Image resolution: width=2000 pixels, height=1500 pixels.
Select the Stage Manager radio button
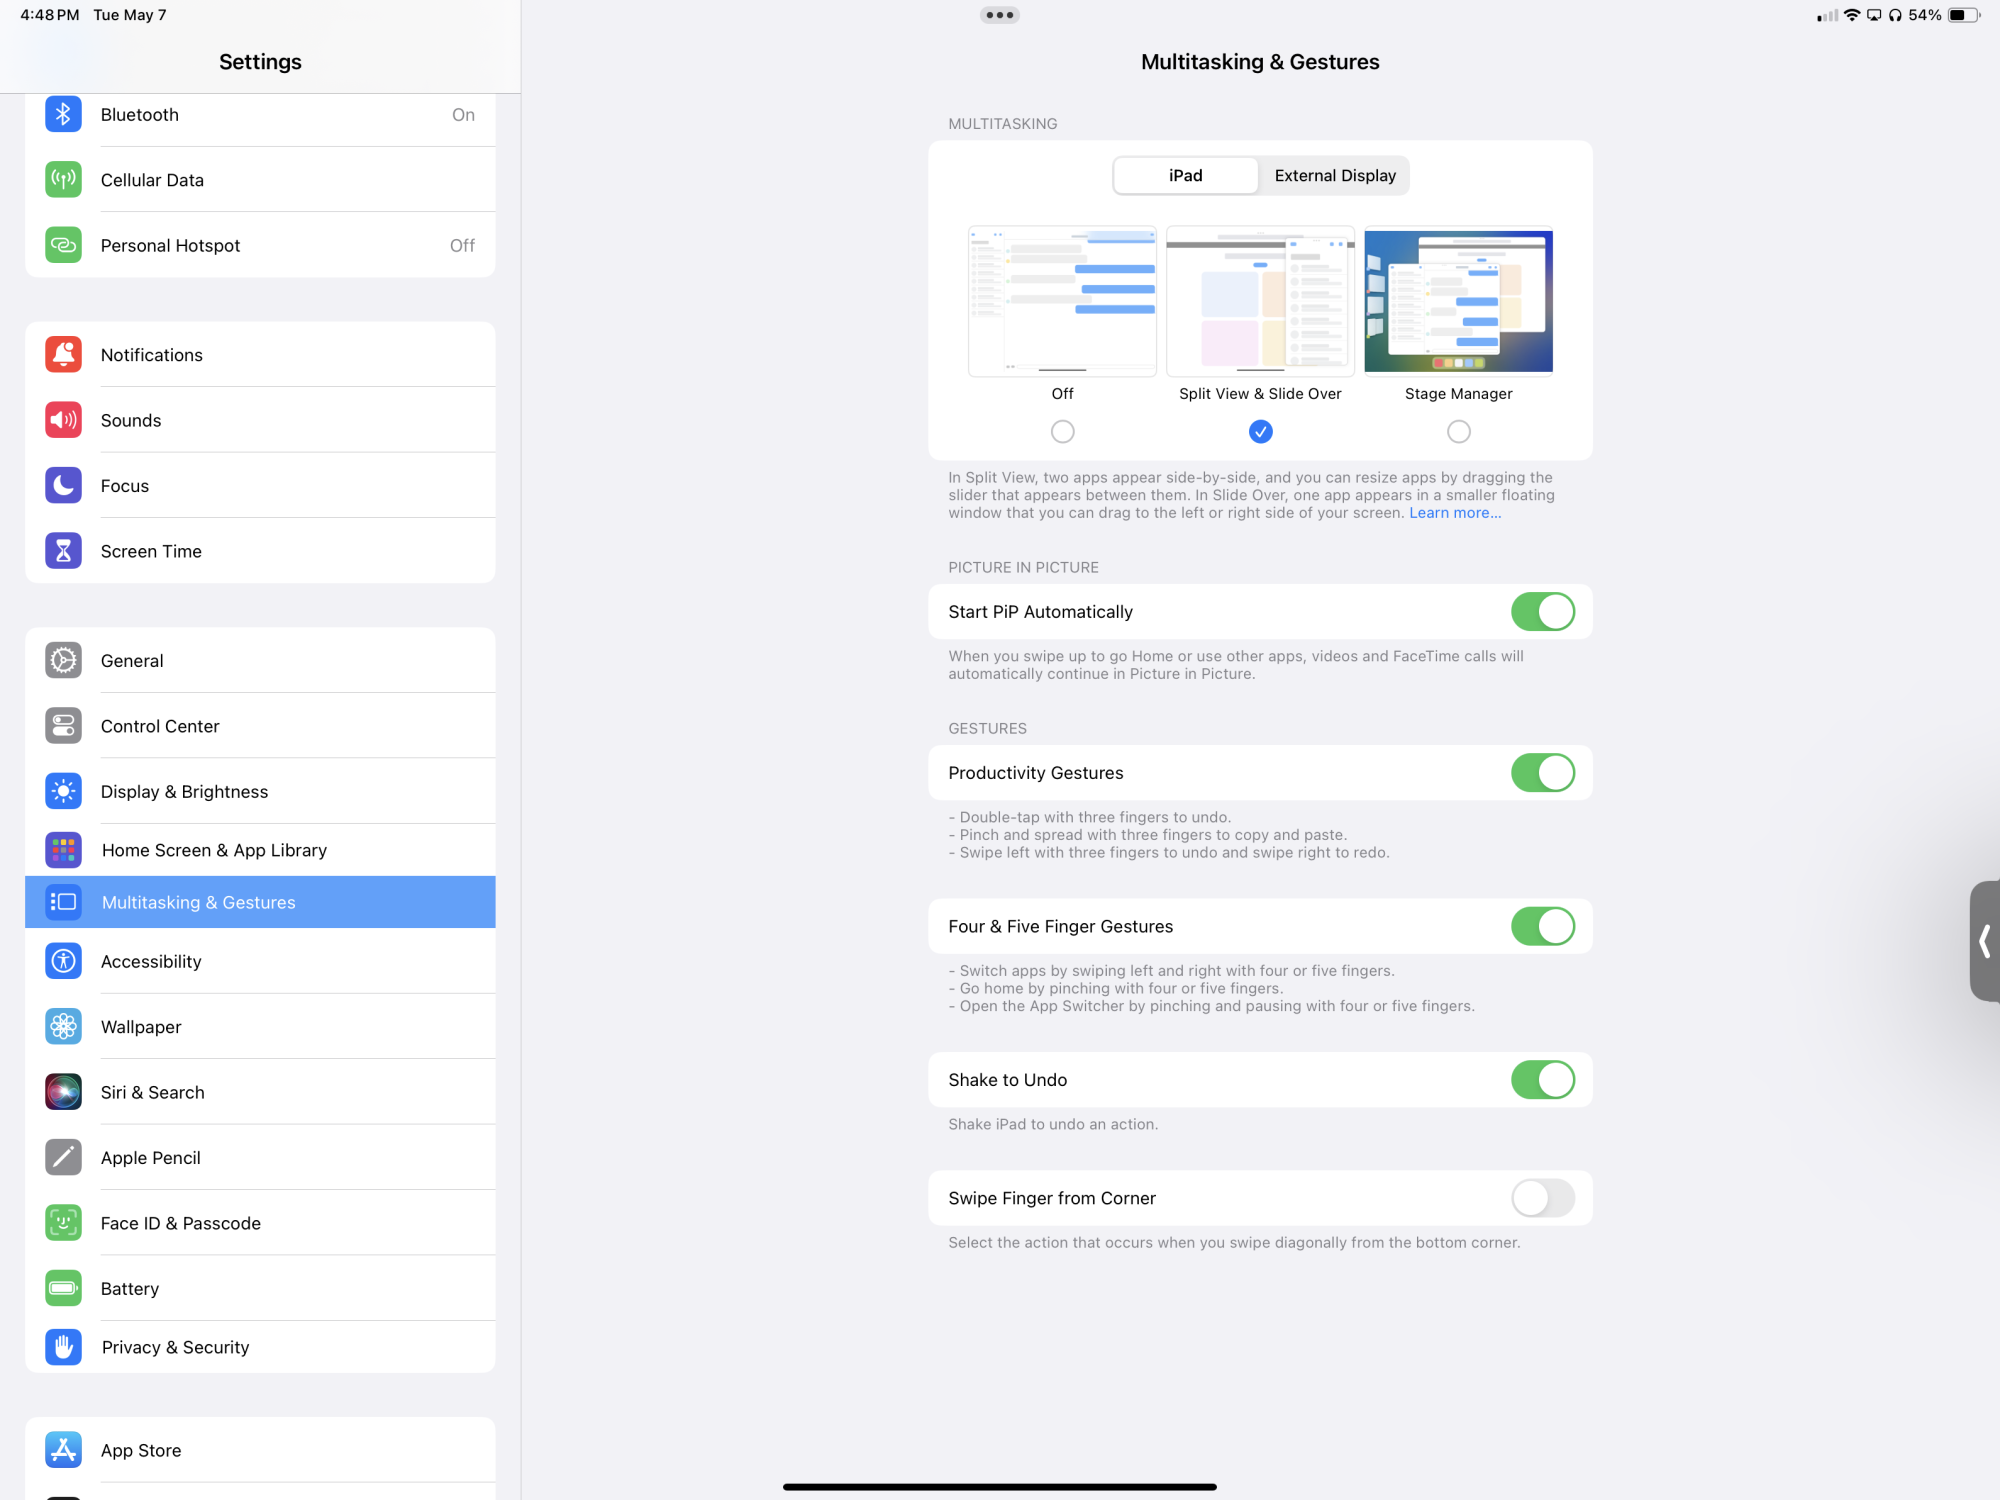click(x=1459, y=432)
